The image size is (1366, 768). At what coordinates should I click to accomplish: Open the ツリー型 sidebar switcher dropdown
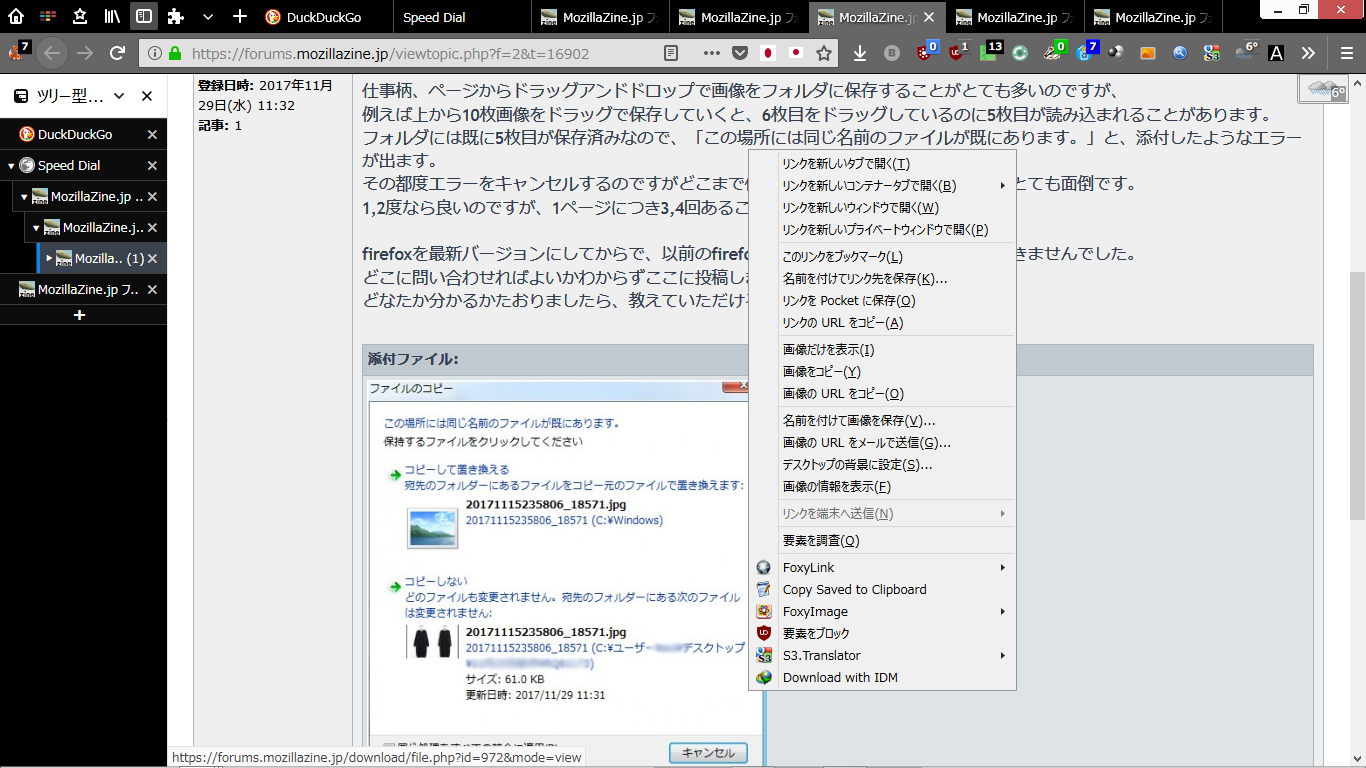(119, 96)
